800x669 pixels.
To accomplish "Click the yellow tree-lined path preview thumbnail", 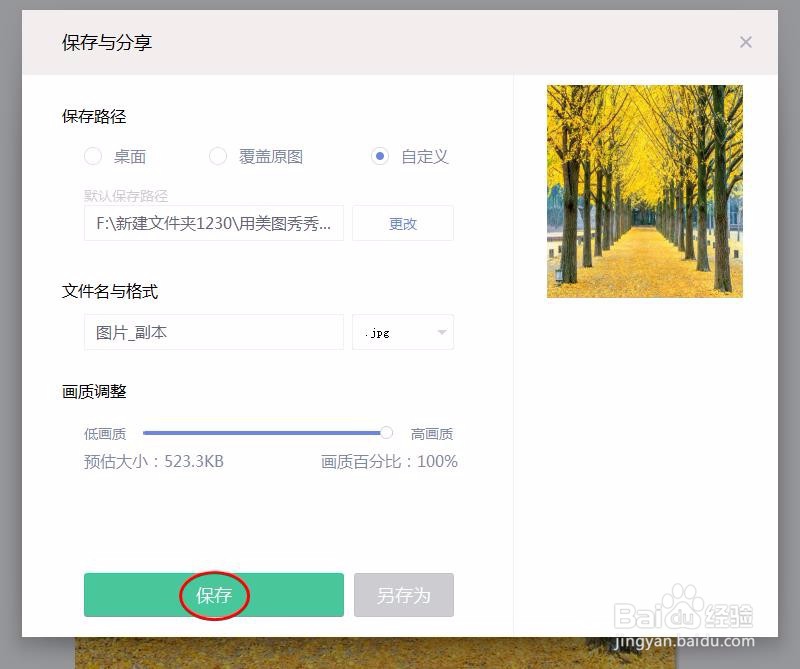I will (x=645, y=191).
